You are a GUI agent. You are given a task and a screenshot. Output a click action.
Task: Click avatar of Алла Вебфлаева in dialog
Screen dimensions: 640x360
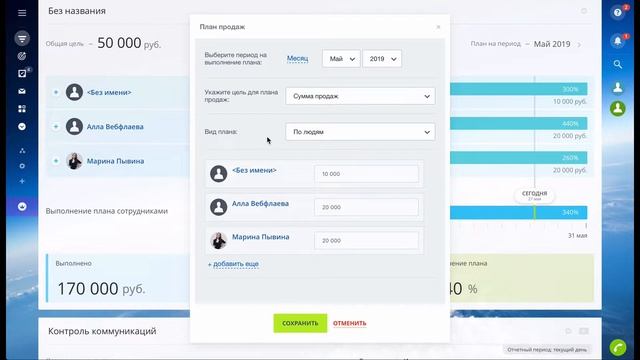tap(218, 207)
